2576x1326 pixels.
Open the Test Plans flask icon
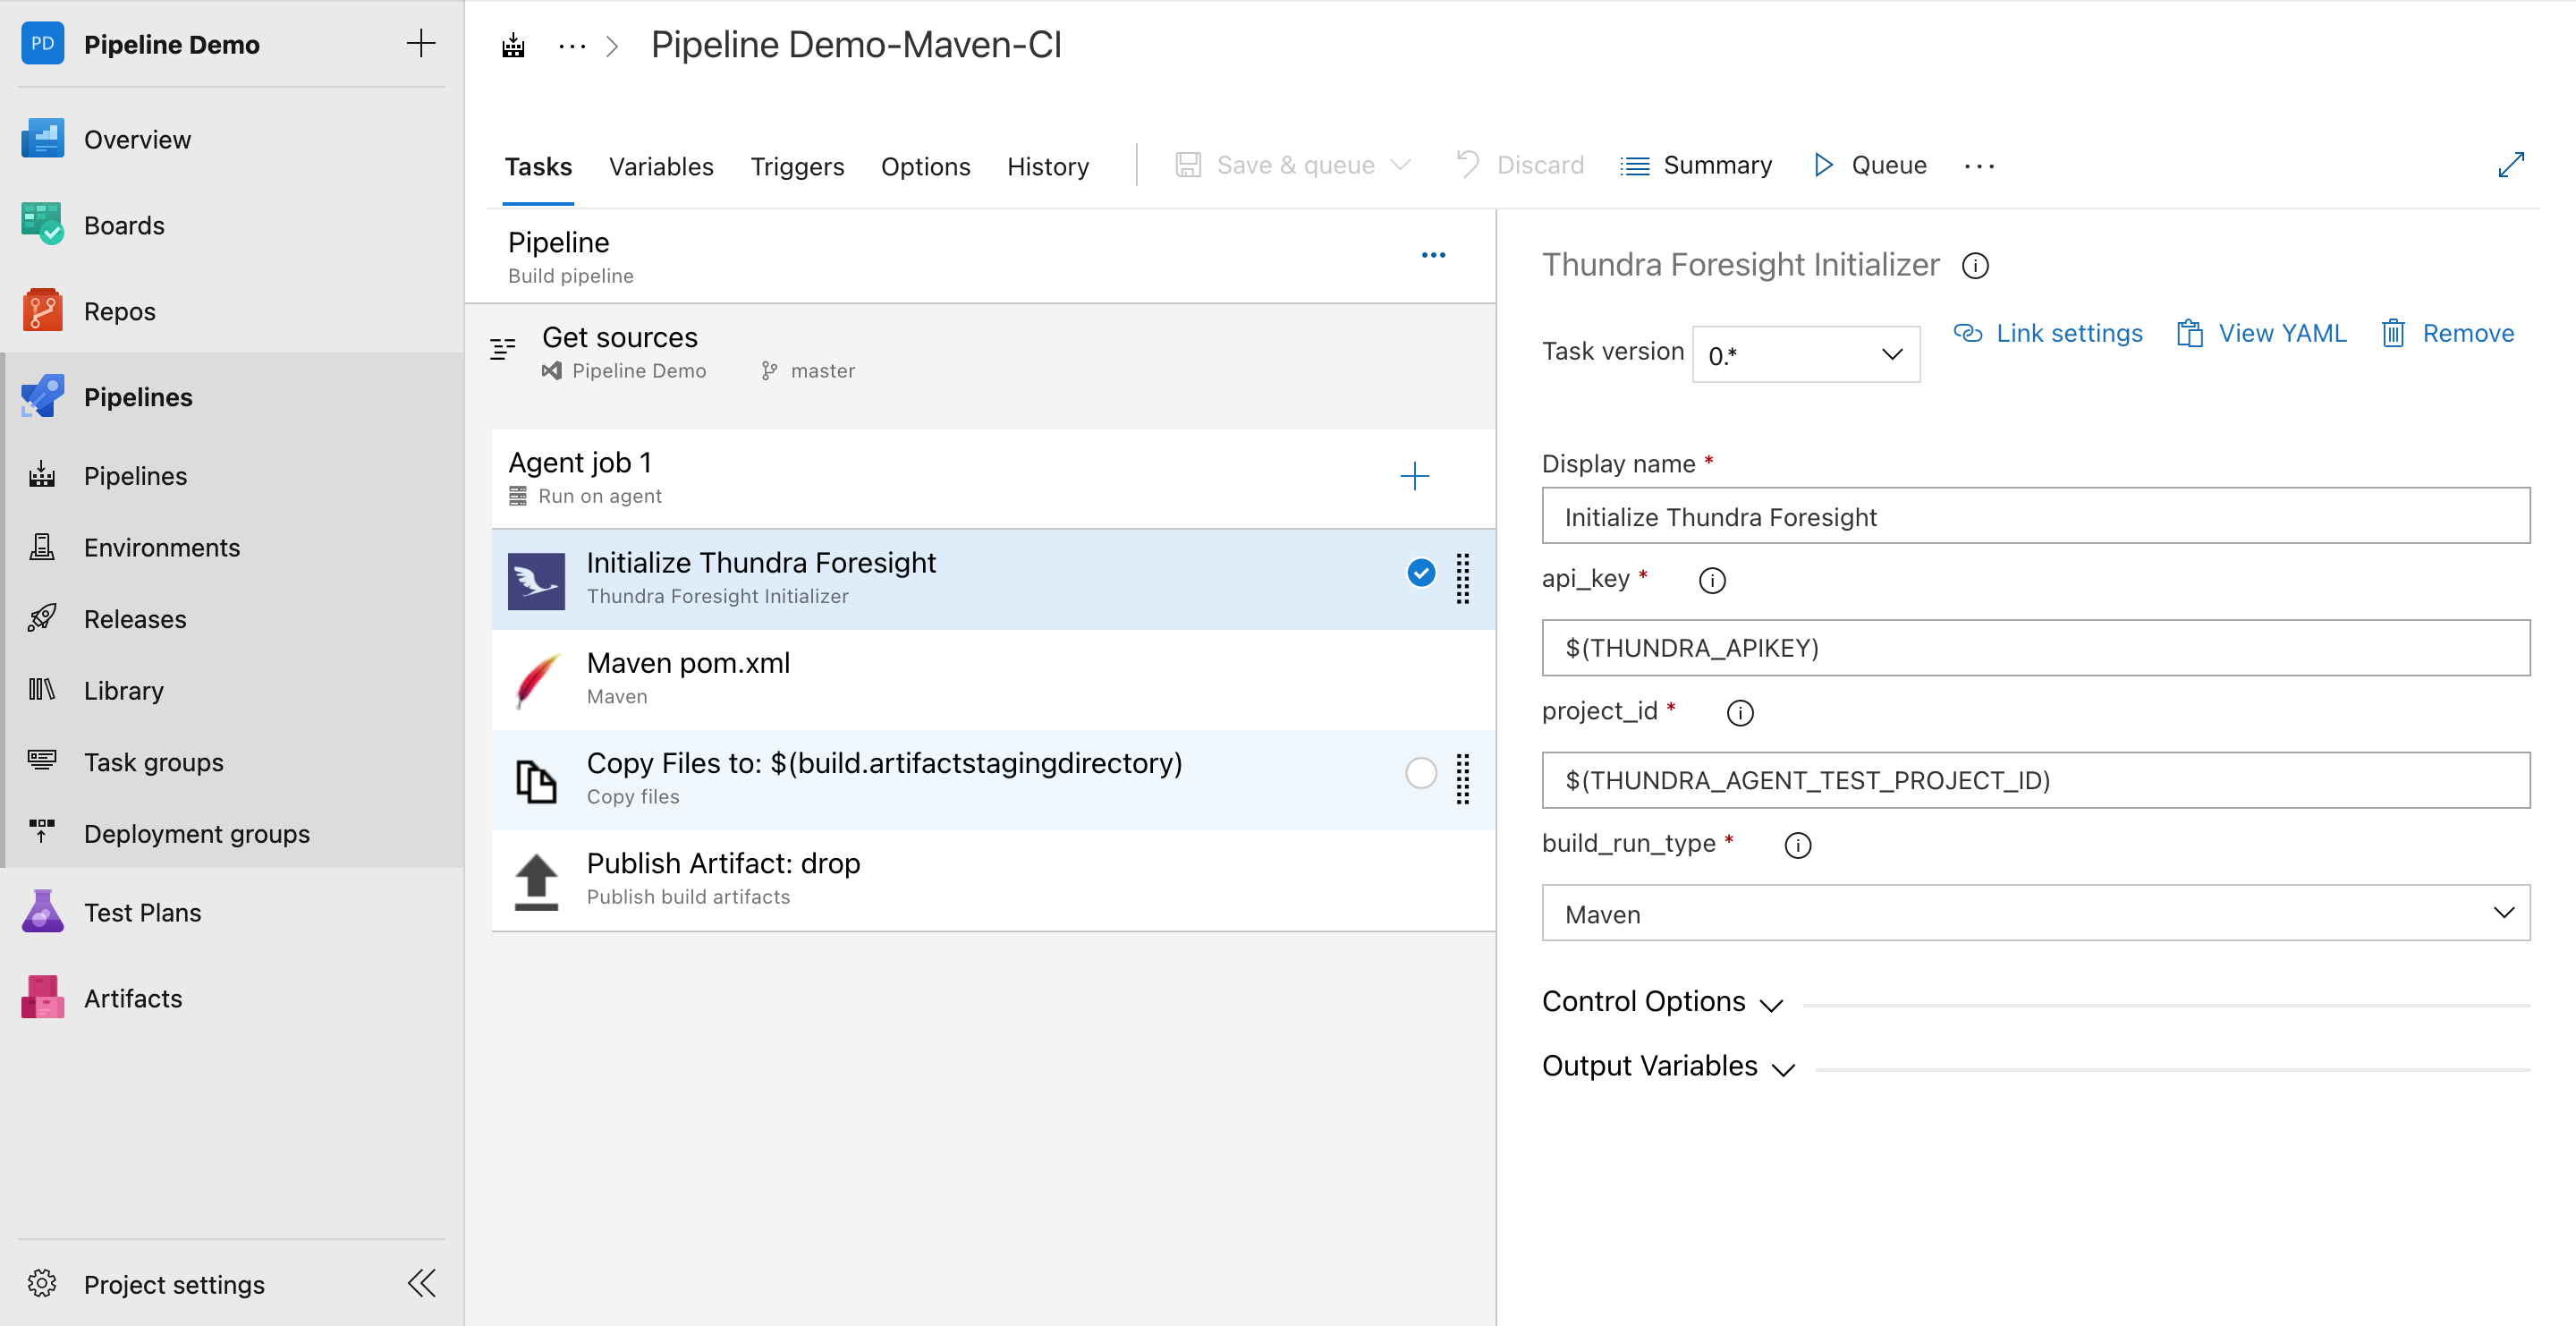click(42, 912)
